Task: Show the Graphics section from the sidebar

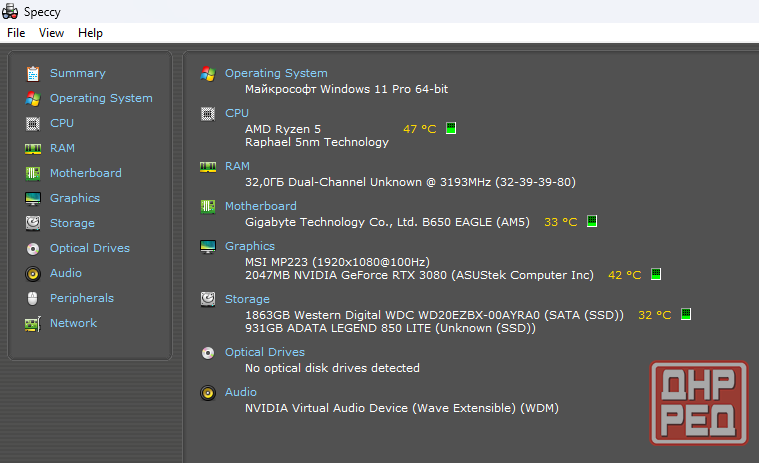Action: (75, 198)
